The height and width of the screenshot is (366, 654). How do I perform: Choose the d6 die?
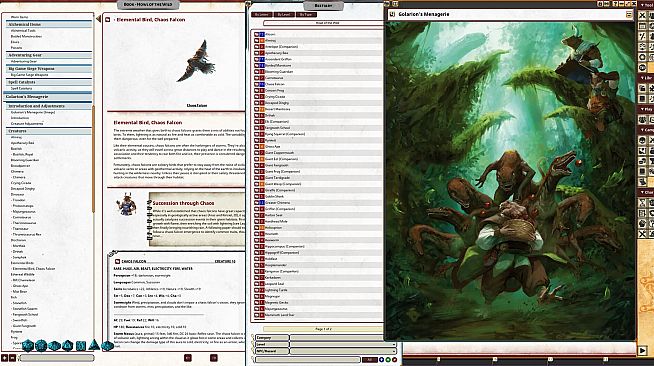(80, 346)
